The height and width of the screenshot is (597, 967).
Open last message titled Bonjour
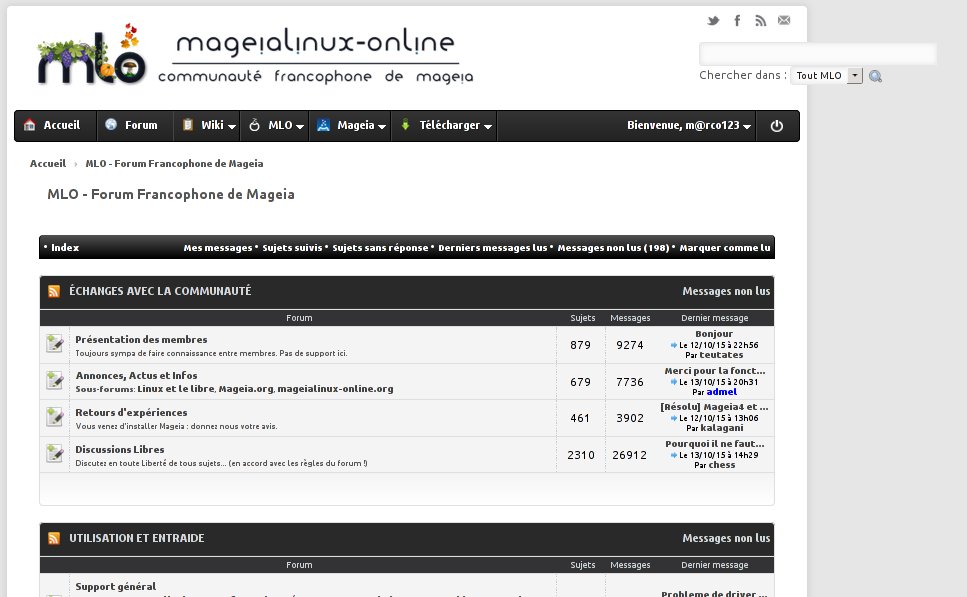714,334
